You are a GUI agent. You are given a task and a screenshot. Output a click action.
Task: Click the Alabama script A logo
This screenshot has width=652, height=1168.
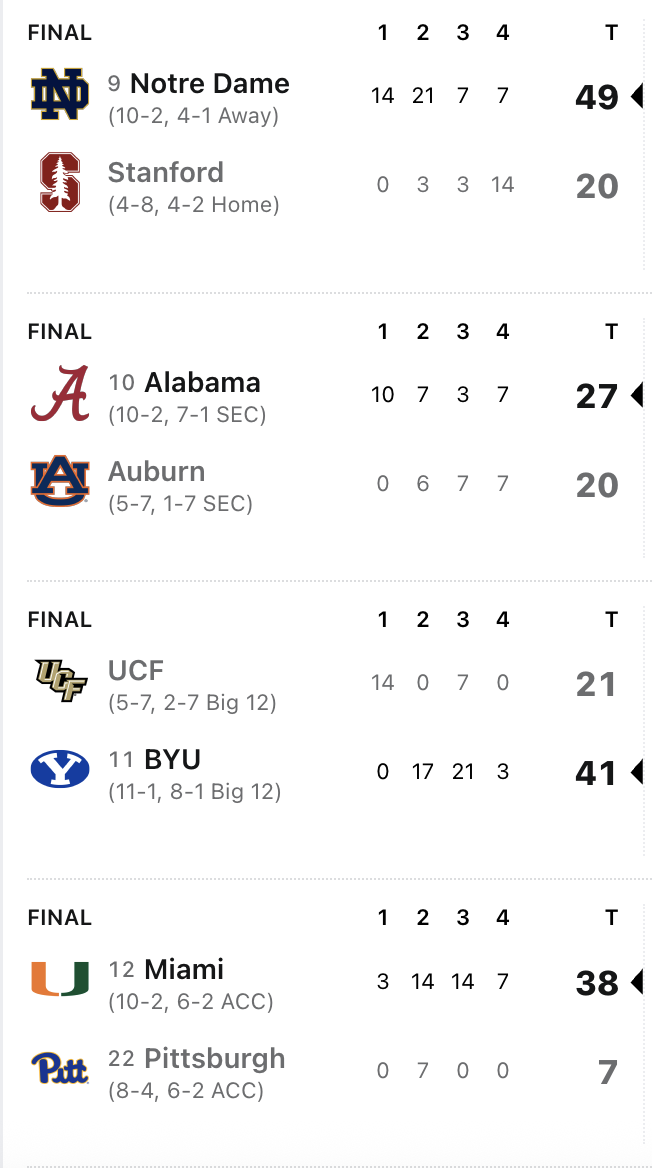click(x=60, y=394)
